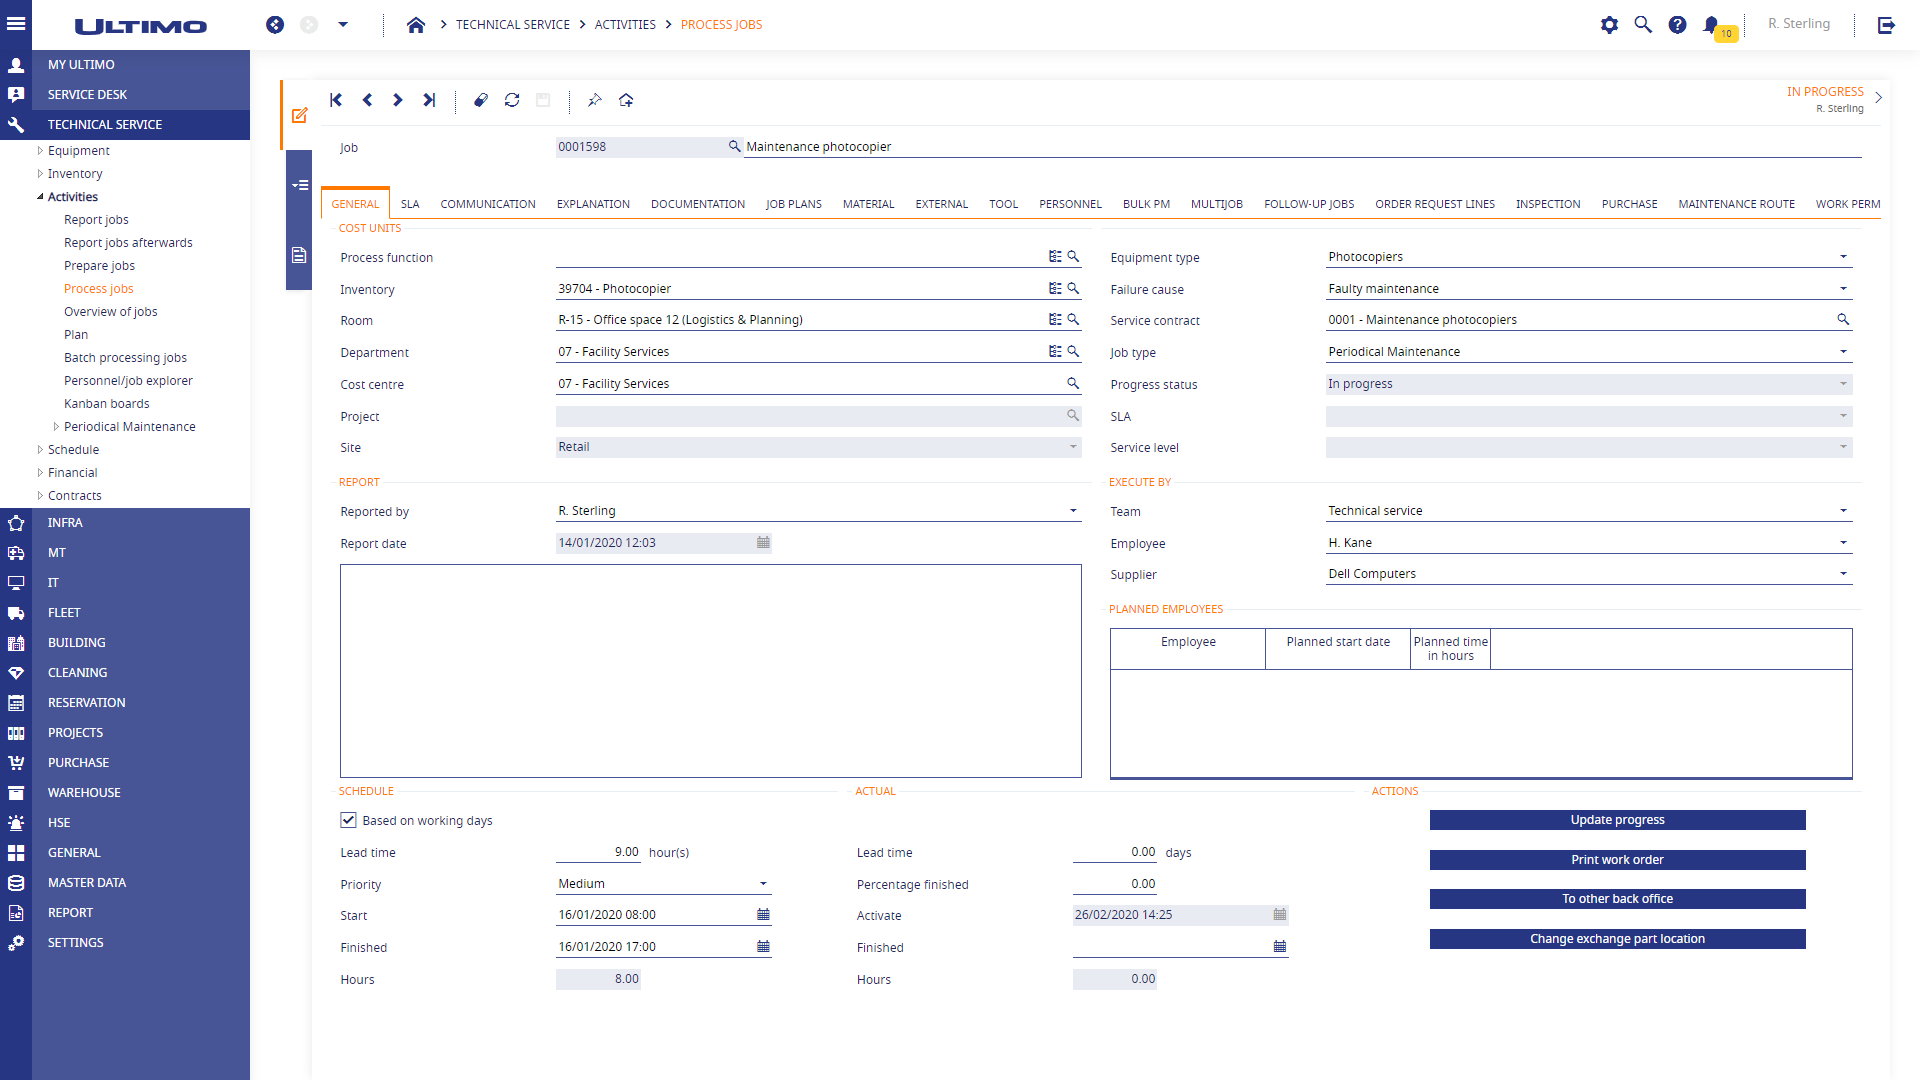Open the JOB PLANS tab
Image resolution: width=1920 pixels, height=1080 pixels.
coord(793,204)
